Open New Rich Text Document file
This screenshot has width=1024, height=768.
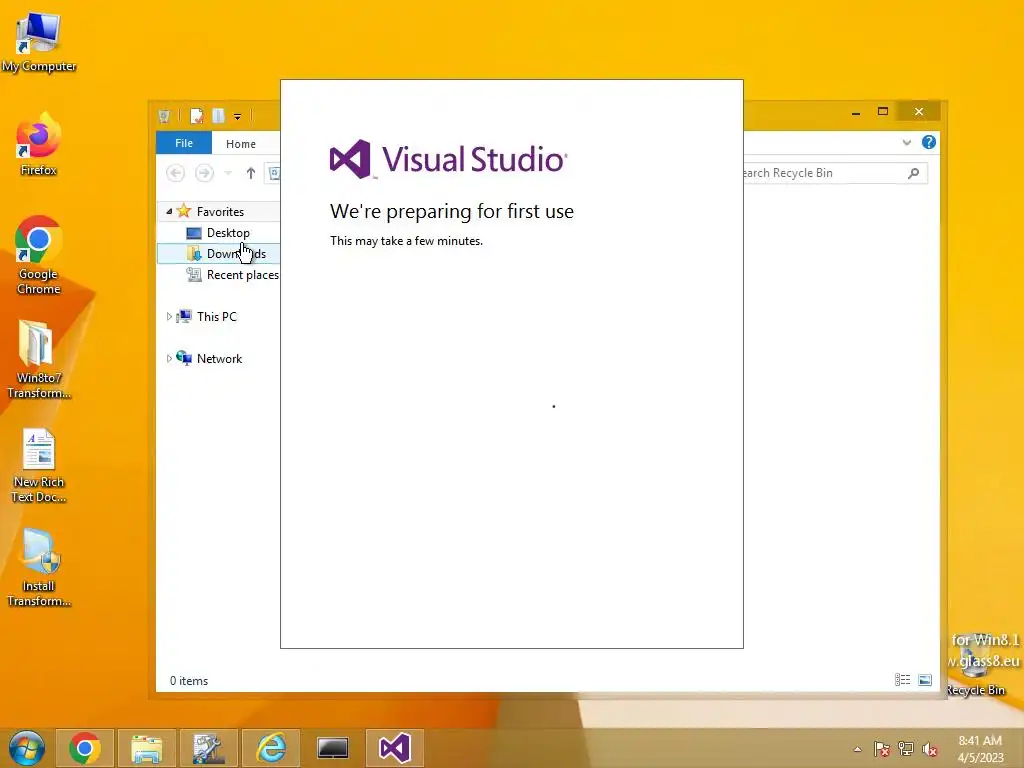click(x=39, y=465)
